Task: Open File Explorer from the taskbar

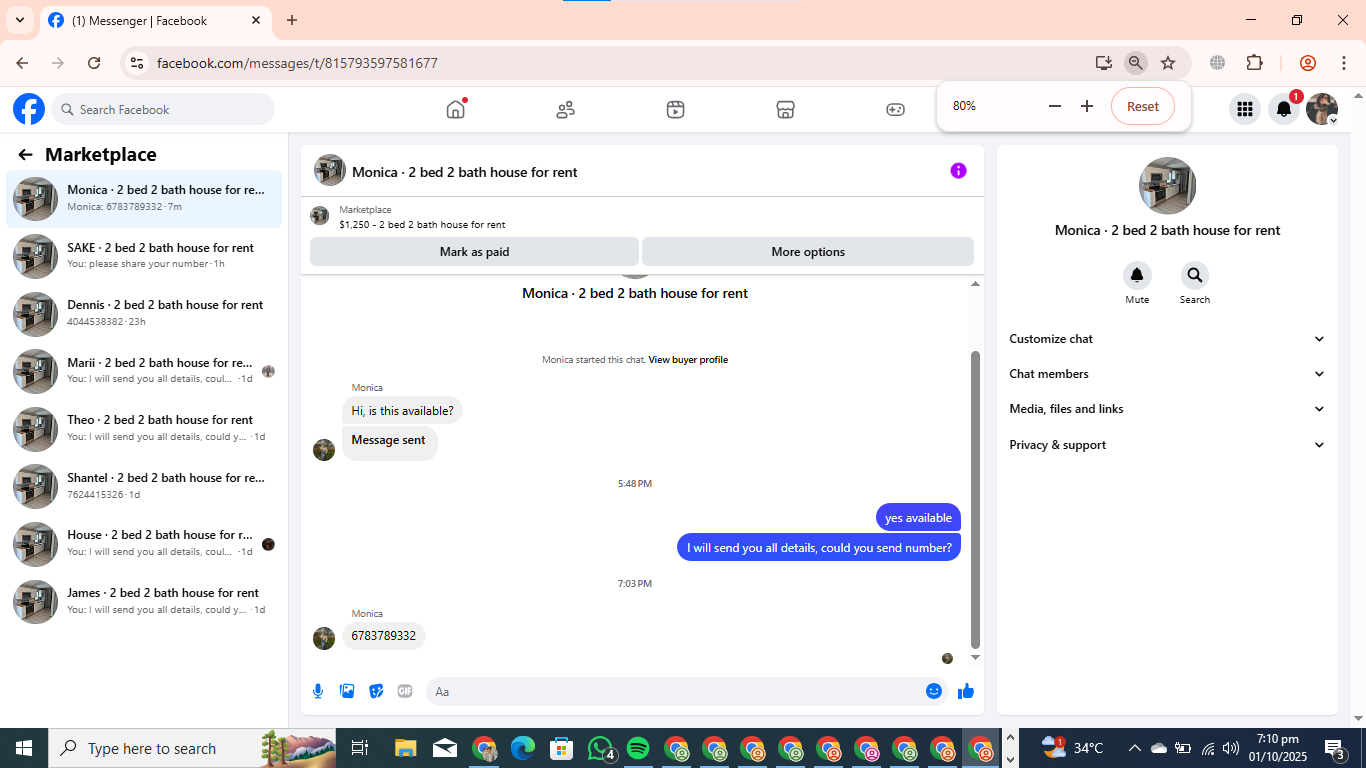Action: [405, 748]
